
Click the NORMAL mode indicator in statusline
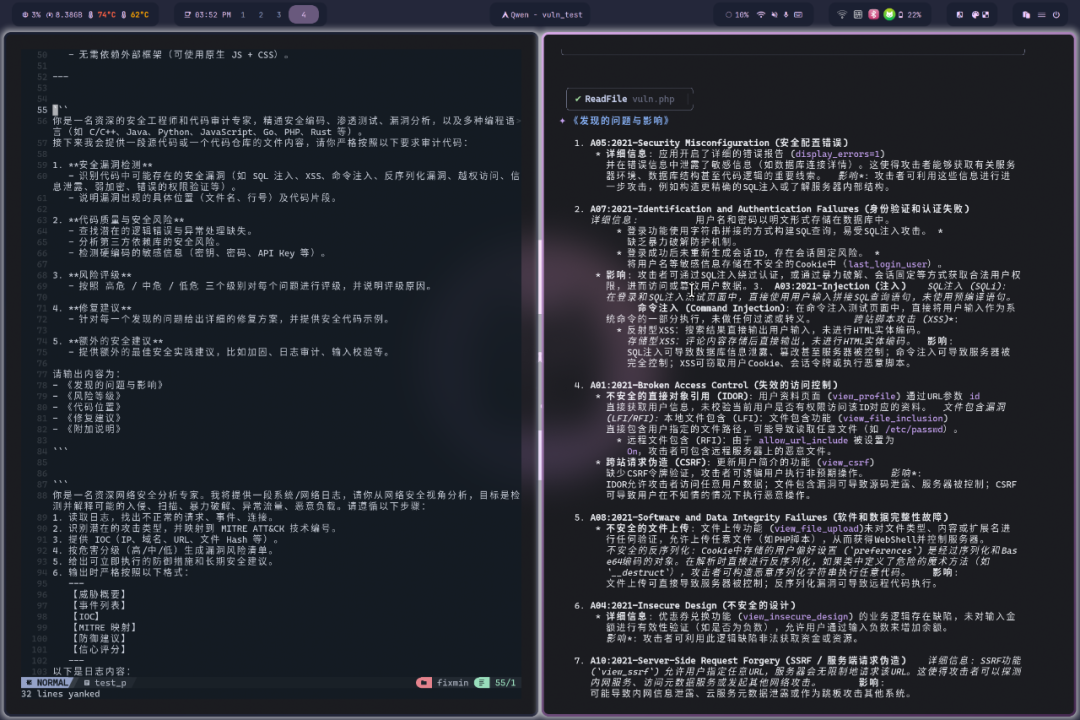pos(48,683)
